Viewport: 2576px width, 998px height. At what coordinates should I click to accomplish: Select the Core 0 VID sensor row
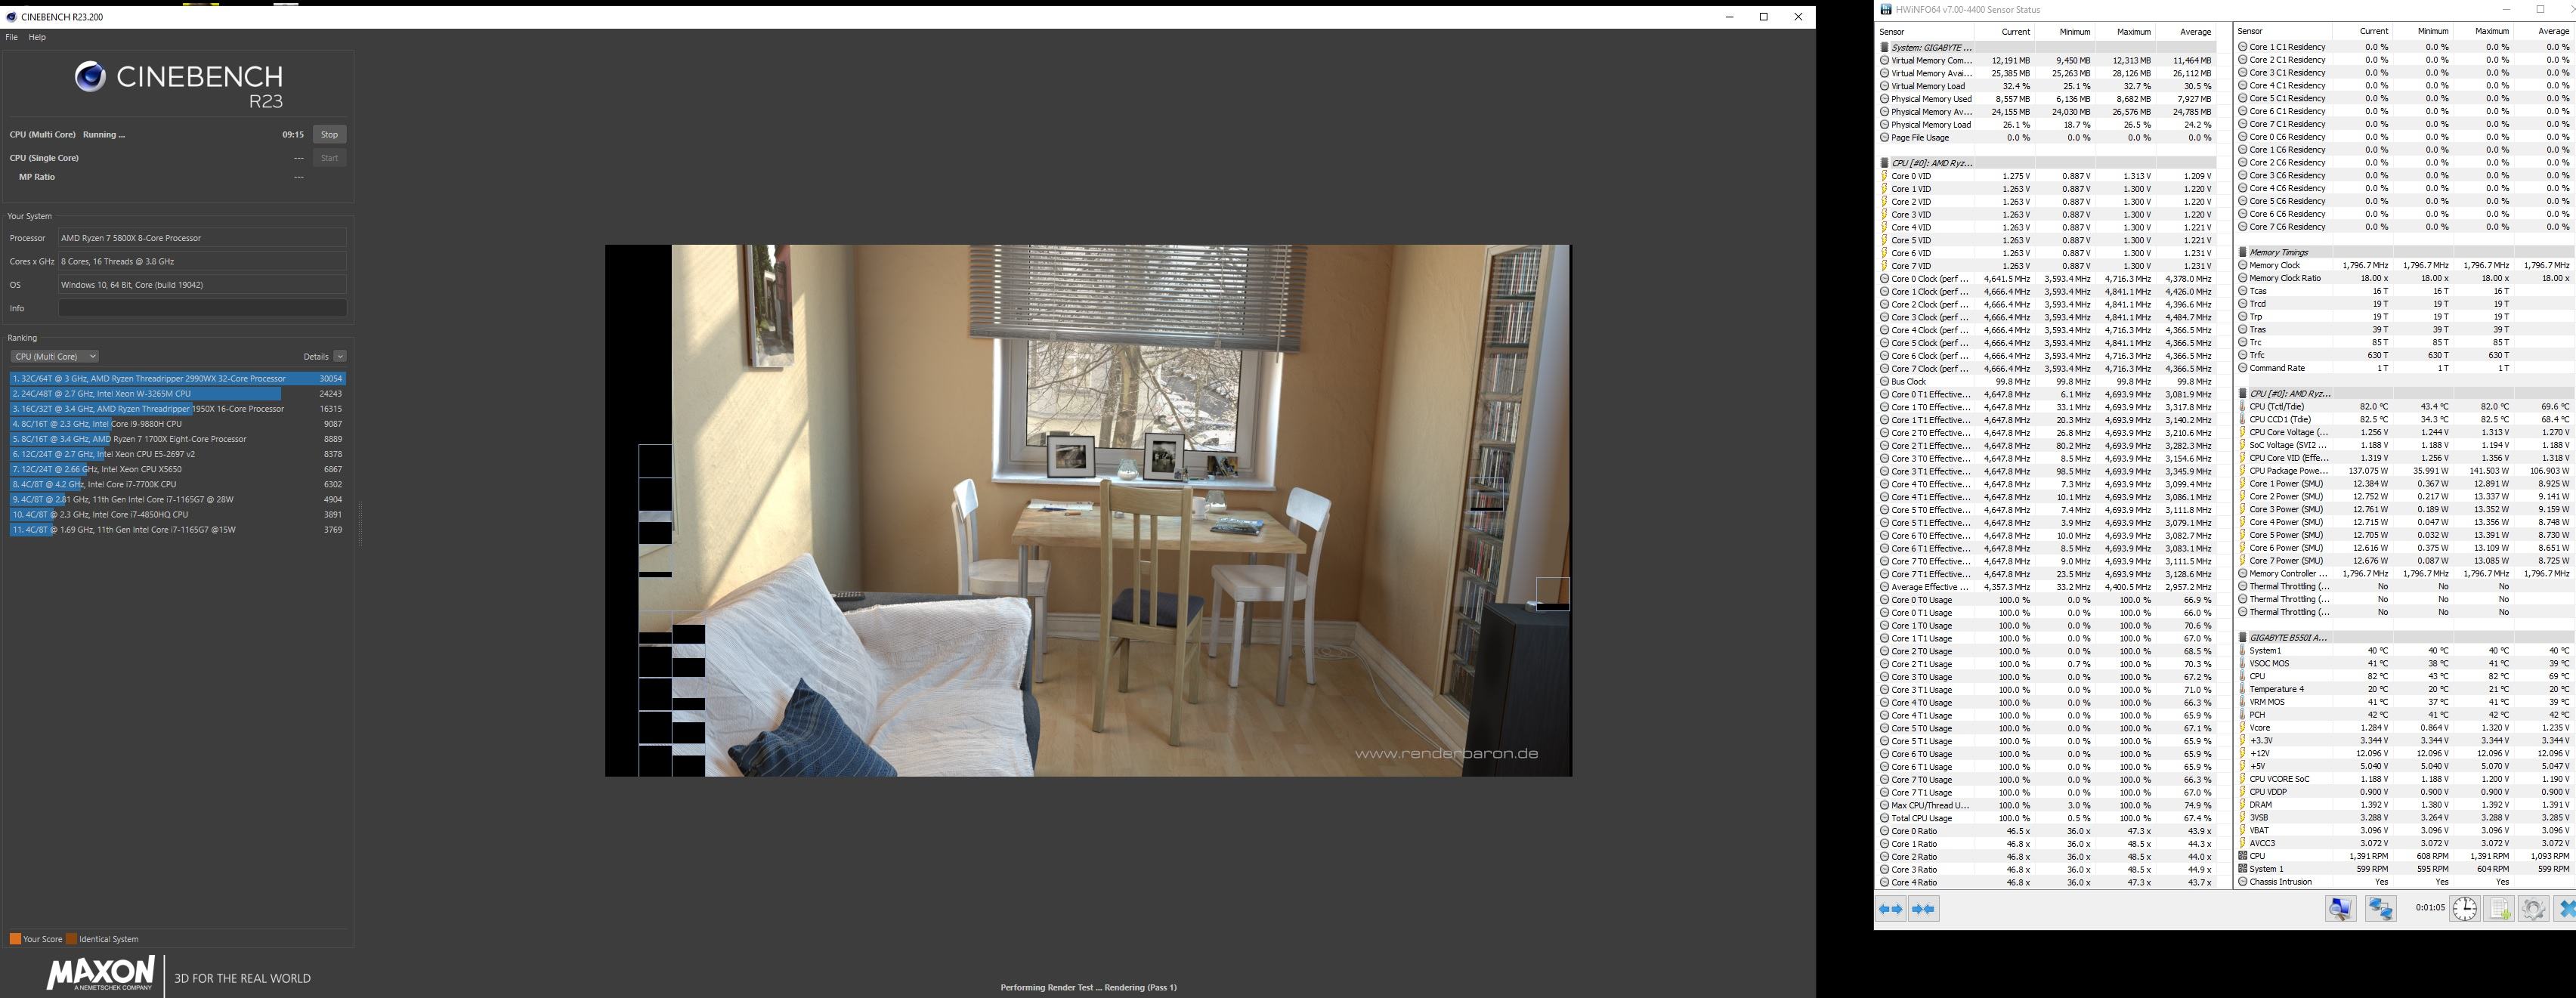tap(2047, 176)
